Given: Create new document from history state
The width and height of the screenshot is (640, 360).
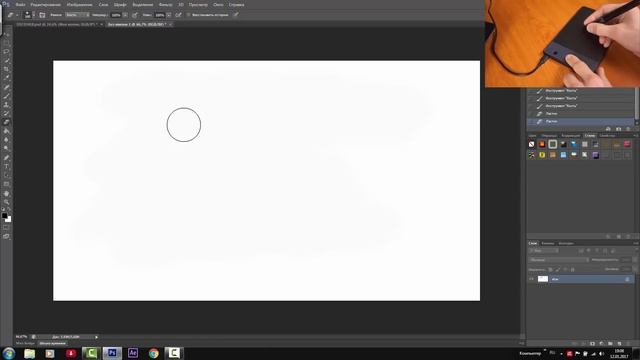Looking at the screenshot, I should (608, 129).
